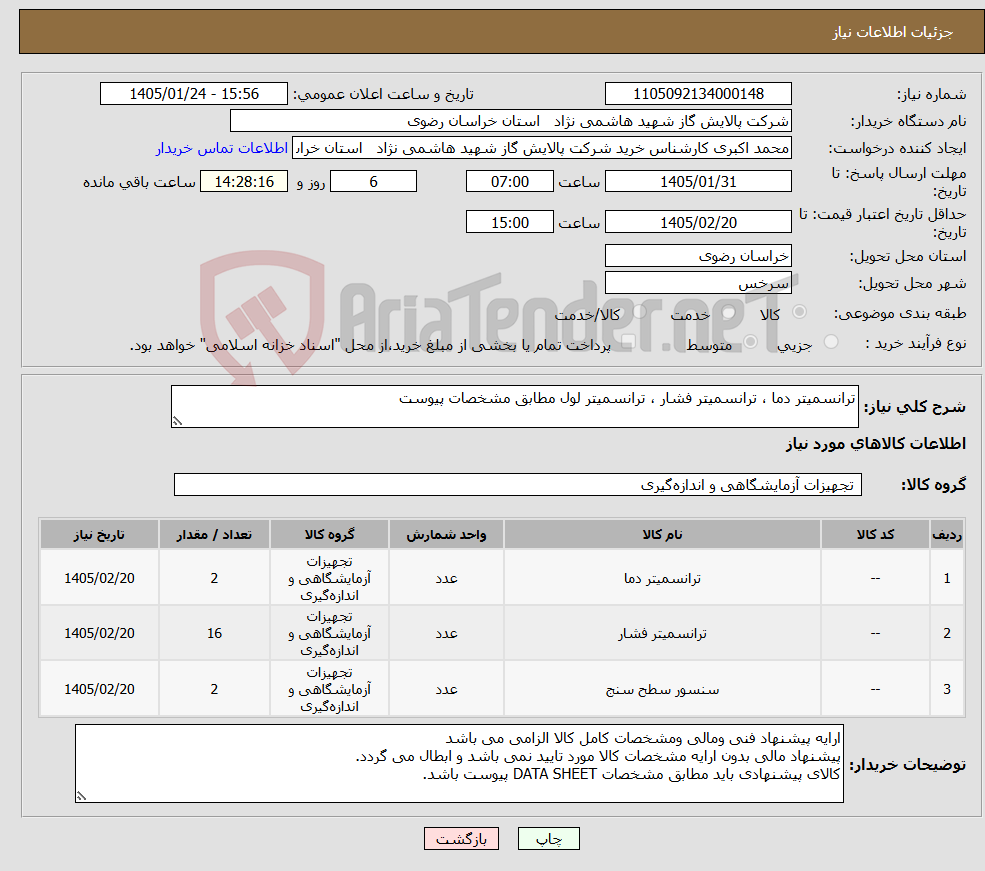
Task: Click the ردیف column header
Action: [x=947, y=534]
